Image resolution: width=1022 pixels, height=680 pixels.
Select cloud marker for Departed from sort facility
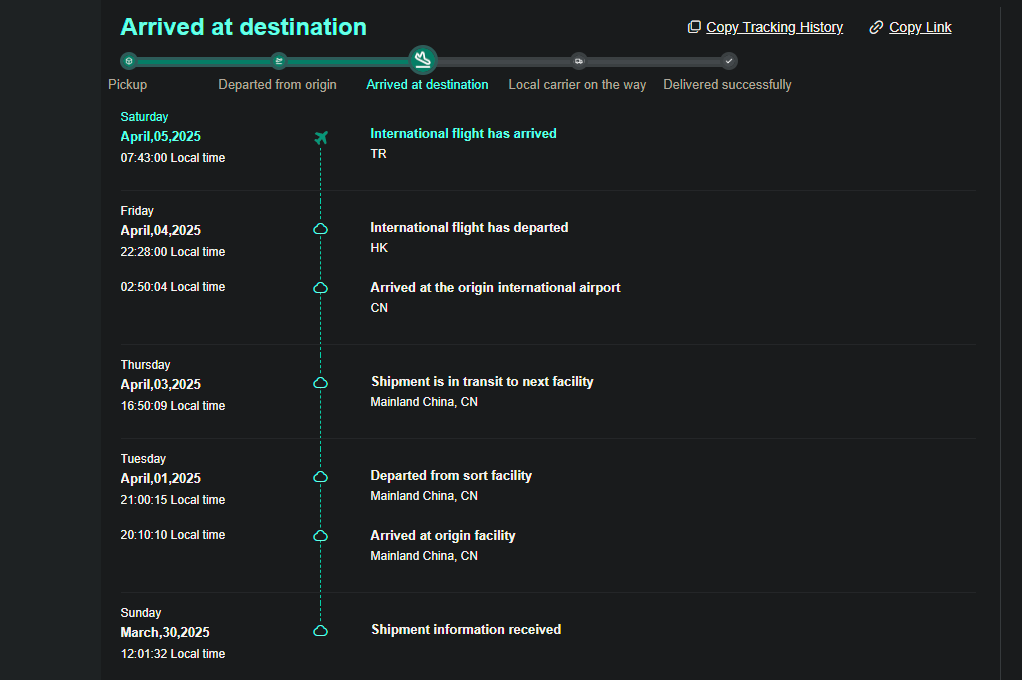(x=321, y=477)
